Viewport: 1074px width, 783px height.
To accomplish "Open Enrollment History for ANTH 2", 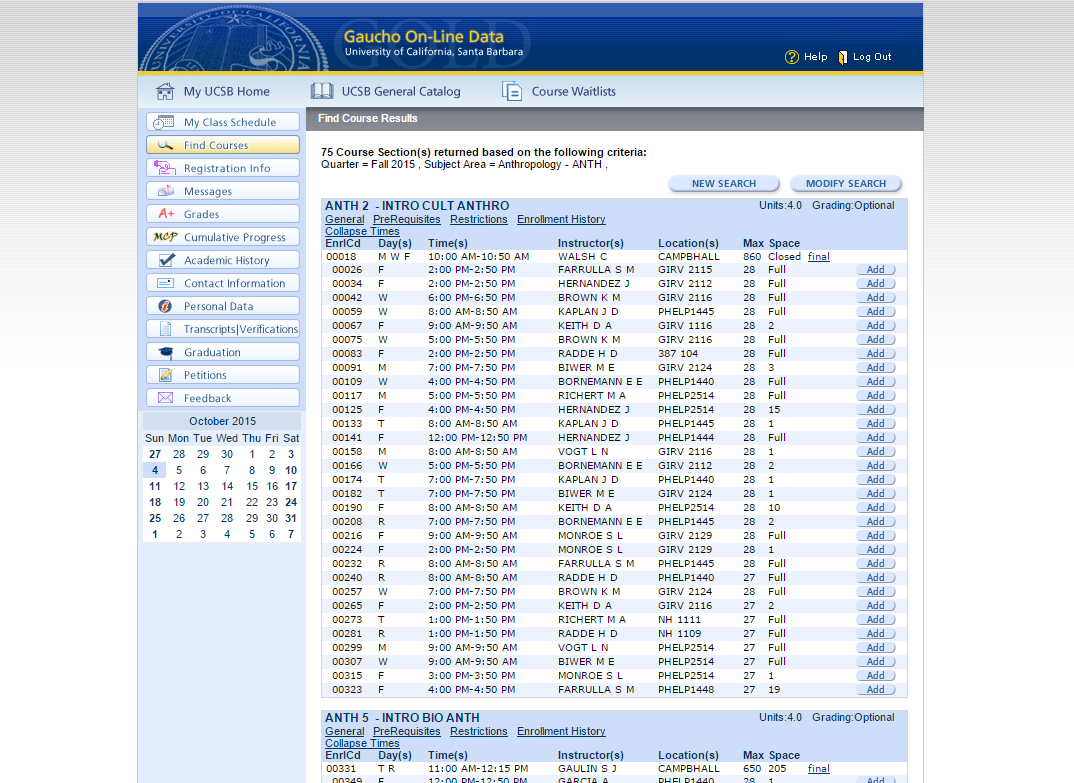I will pyautogui.click(x=561, y=219).
